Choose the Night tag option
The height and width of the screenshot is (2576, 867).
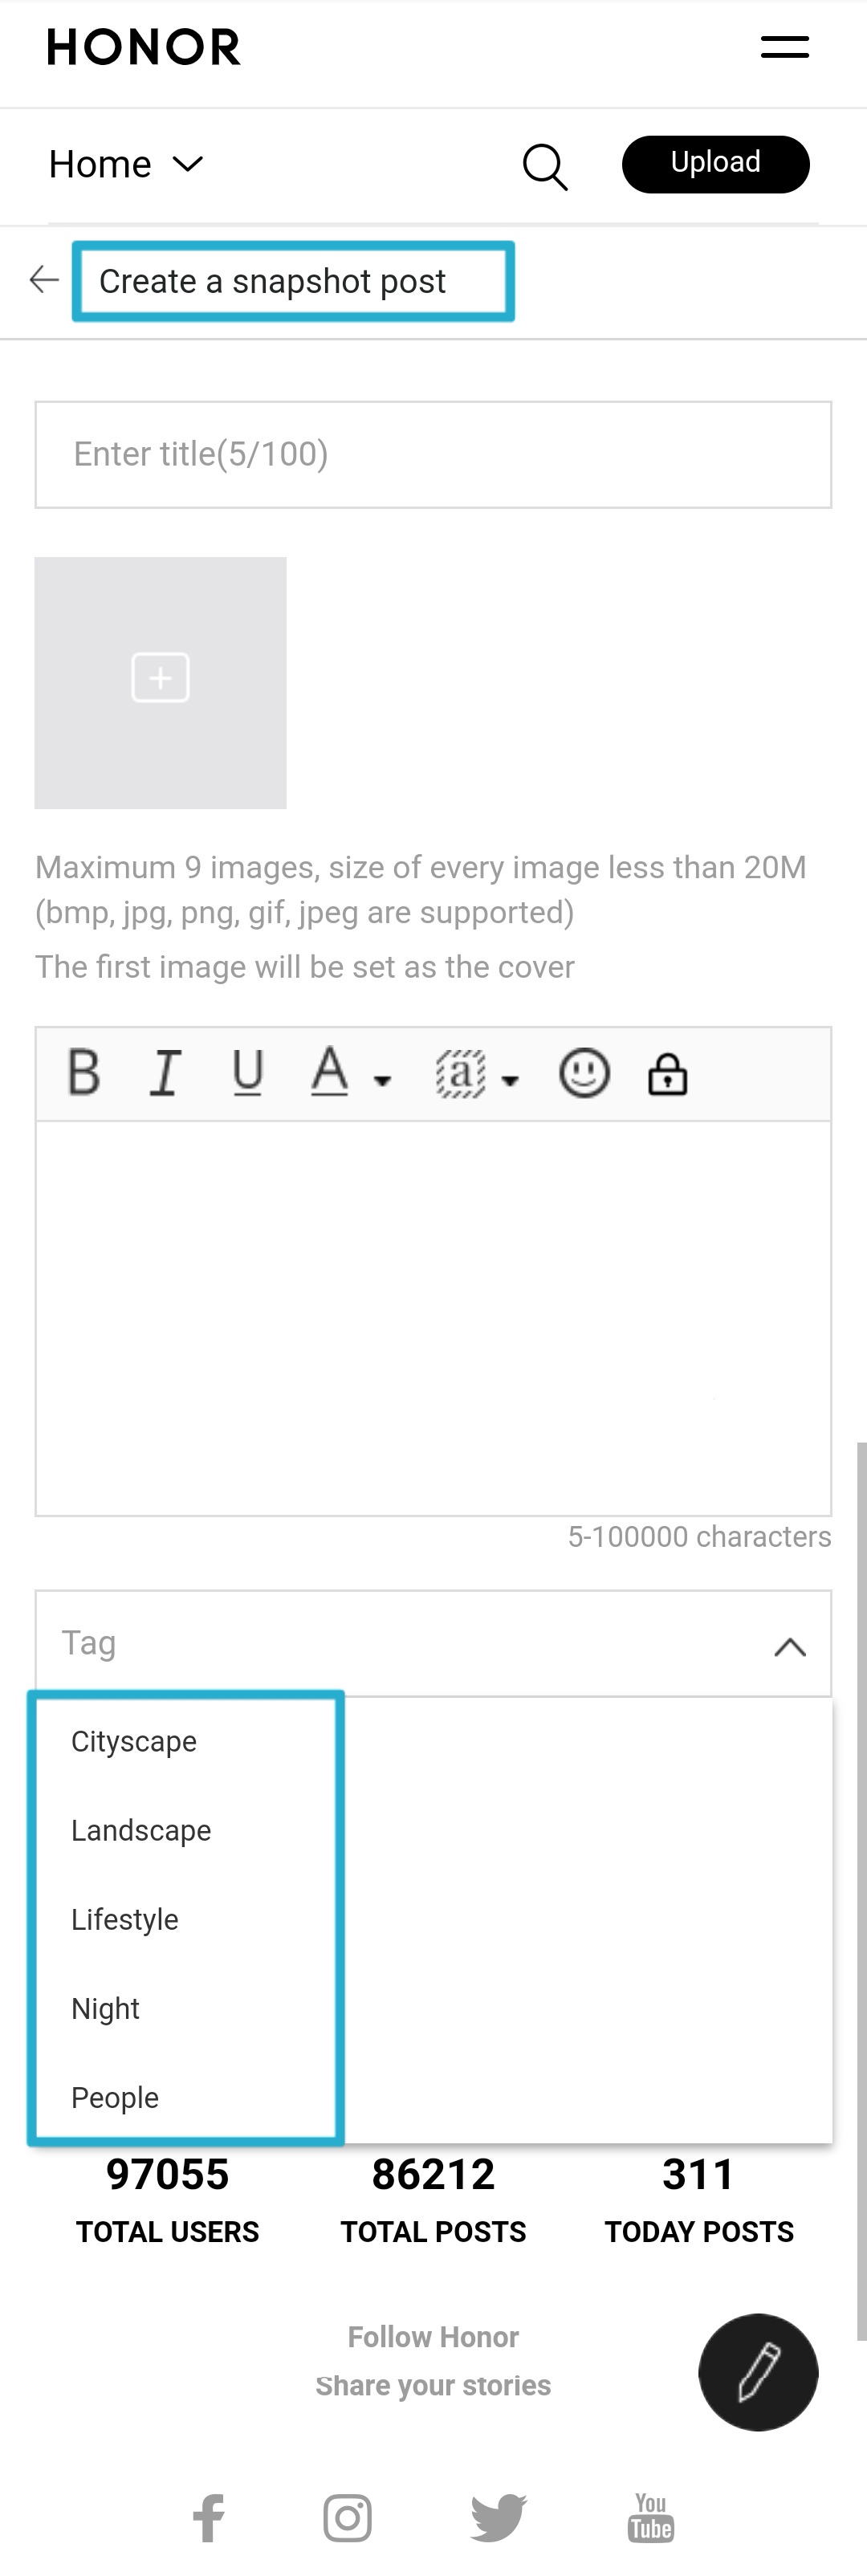[x=106, y=2009]
